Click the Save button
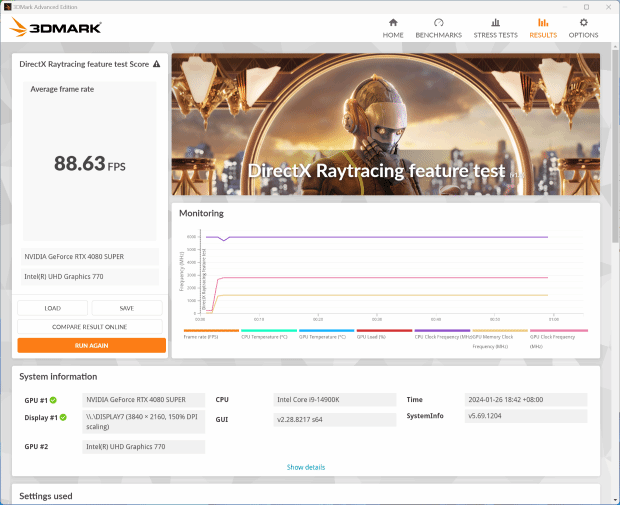This screenshot has width=620, height=505. [x=127, y=308]
